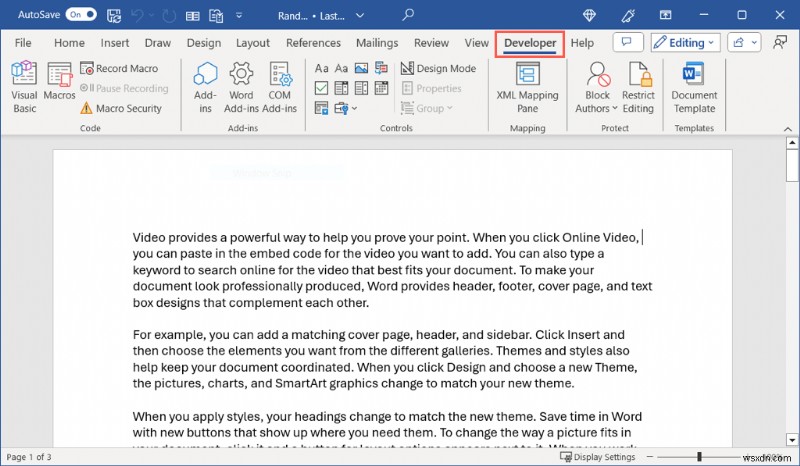Switch to the References tab
The height and width of the screenshot is (466, 800).
point(313,43)
